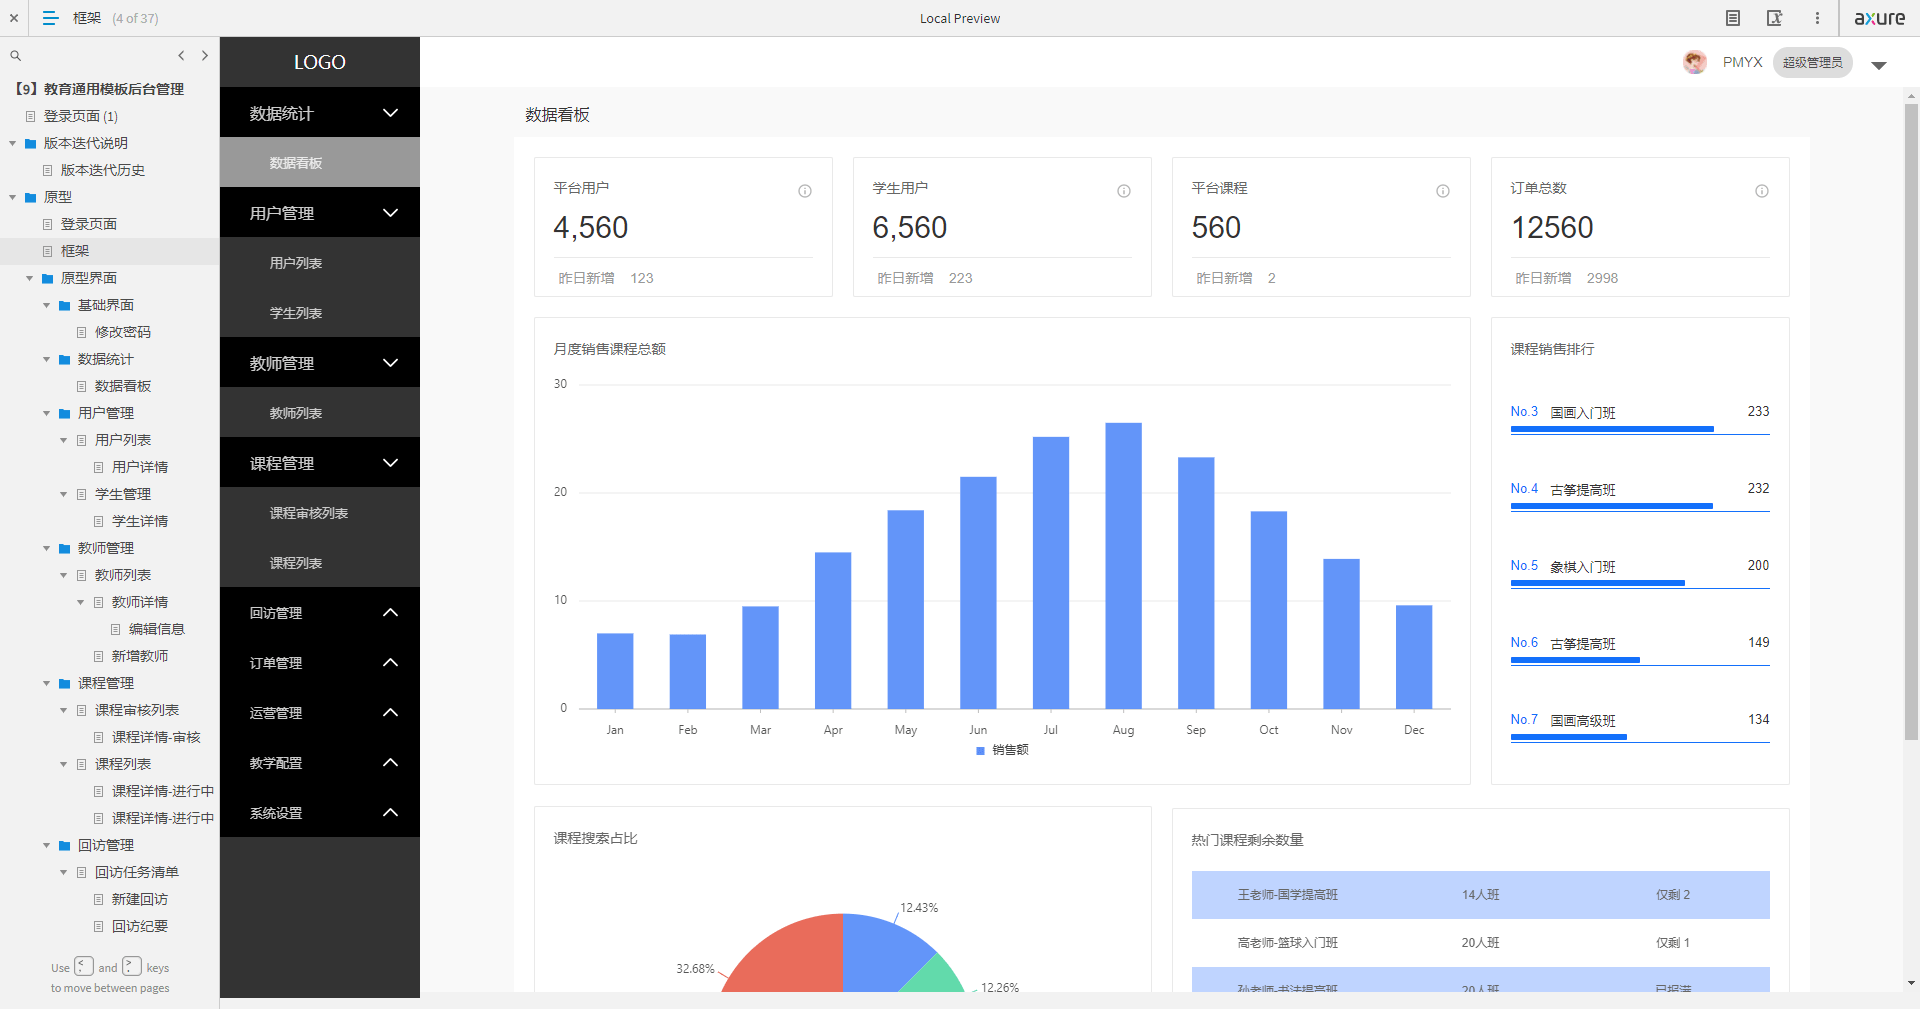
Task: Open 学生详情 page in sitemap
Action: coord(139,521)
